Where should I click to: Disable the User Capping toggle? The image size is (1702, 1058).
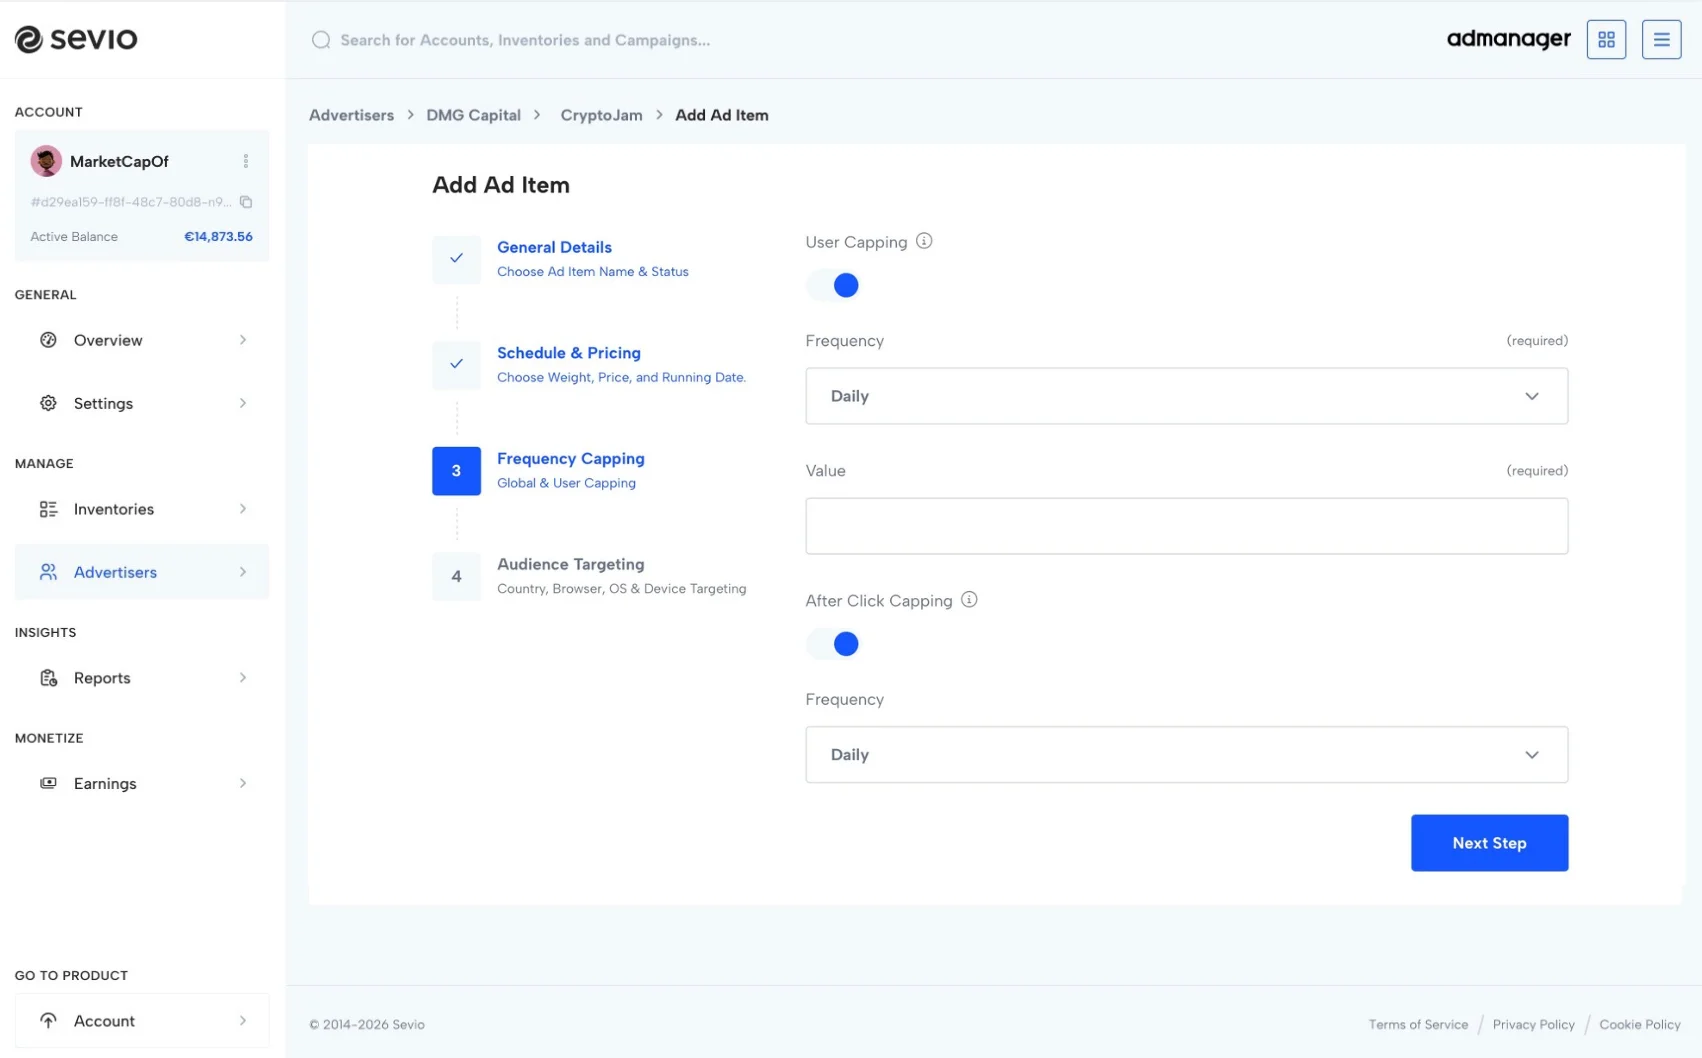[834, 285]
